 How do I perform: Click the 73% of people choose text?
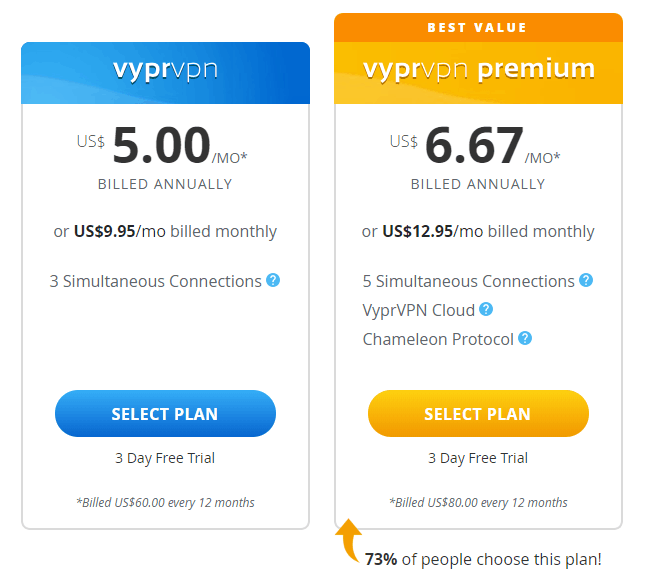tap(483, 559)
